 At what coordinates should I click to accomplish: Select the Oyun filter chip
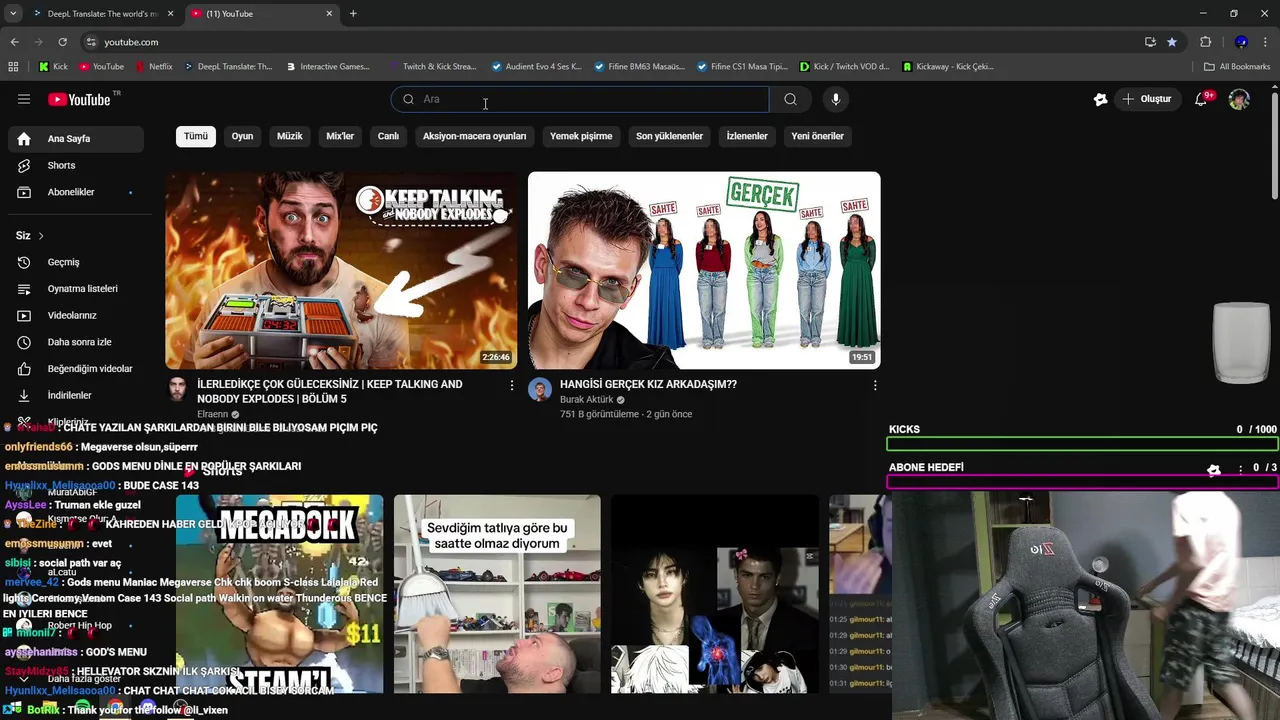pos(243,136)
